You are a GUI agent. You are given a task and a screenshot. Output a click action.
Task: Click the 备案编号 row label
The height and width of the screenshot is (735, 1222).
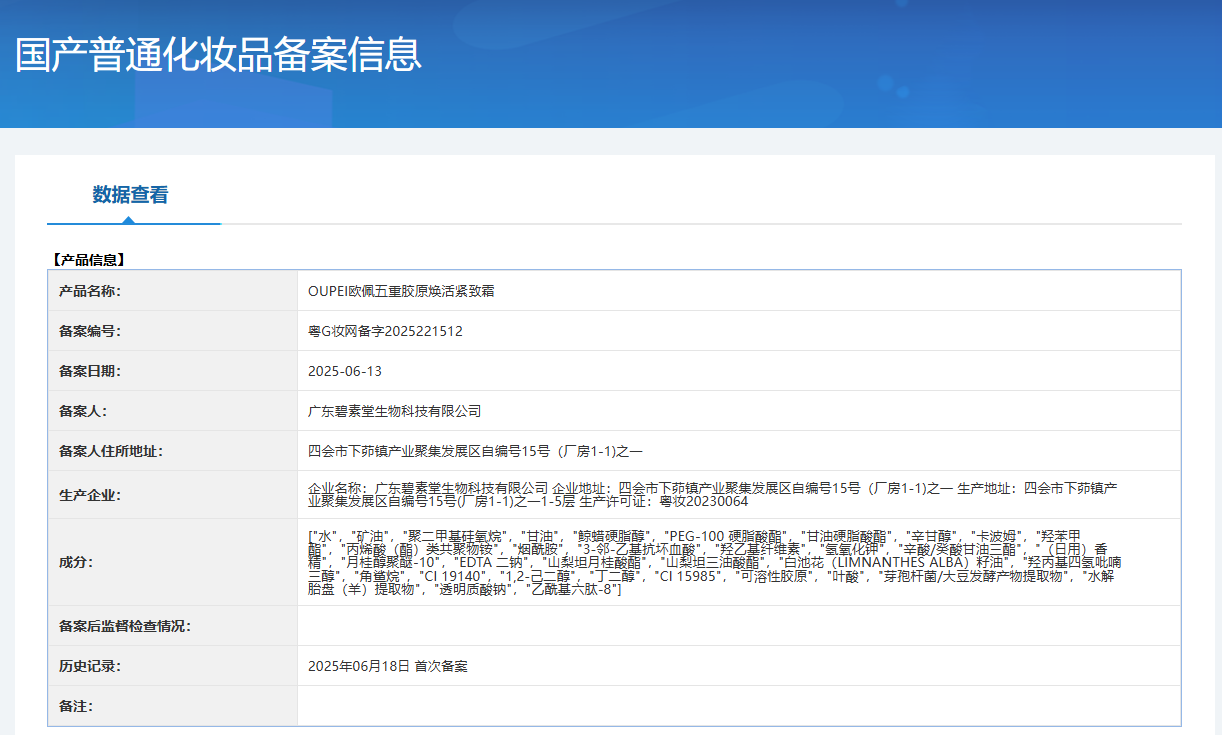(x=90, y=331)
